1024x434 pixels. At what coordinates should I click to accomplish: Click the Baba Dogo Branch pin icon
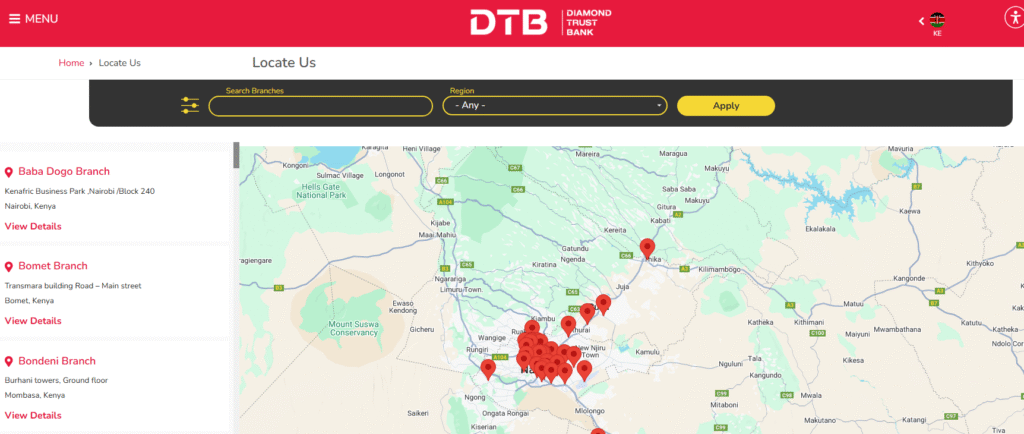pos(9,172)
